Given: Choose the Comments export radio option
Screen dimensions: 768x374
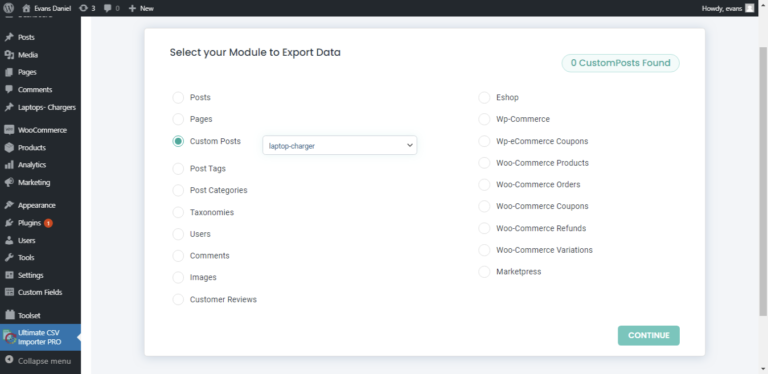Looking at the screenshot, I should click(178, 256).
